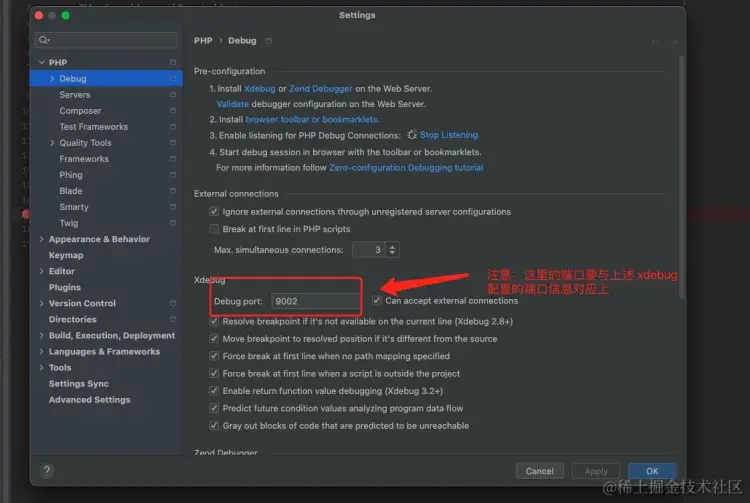This screenshot has width=750, height=503.
Task: Click the project icon on Directories row
Action: click(173, 319)
